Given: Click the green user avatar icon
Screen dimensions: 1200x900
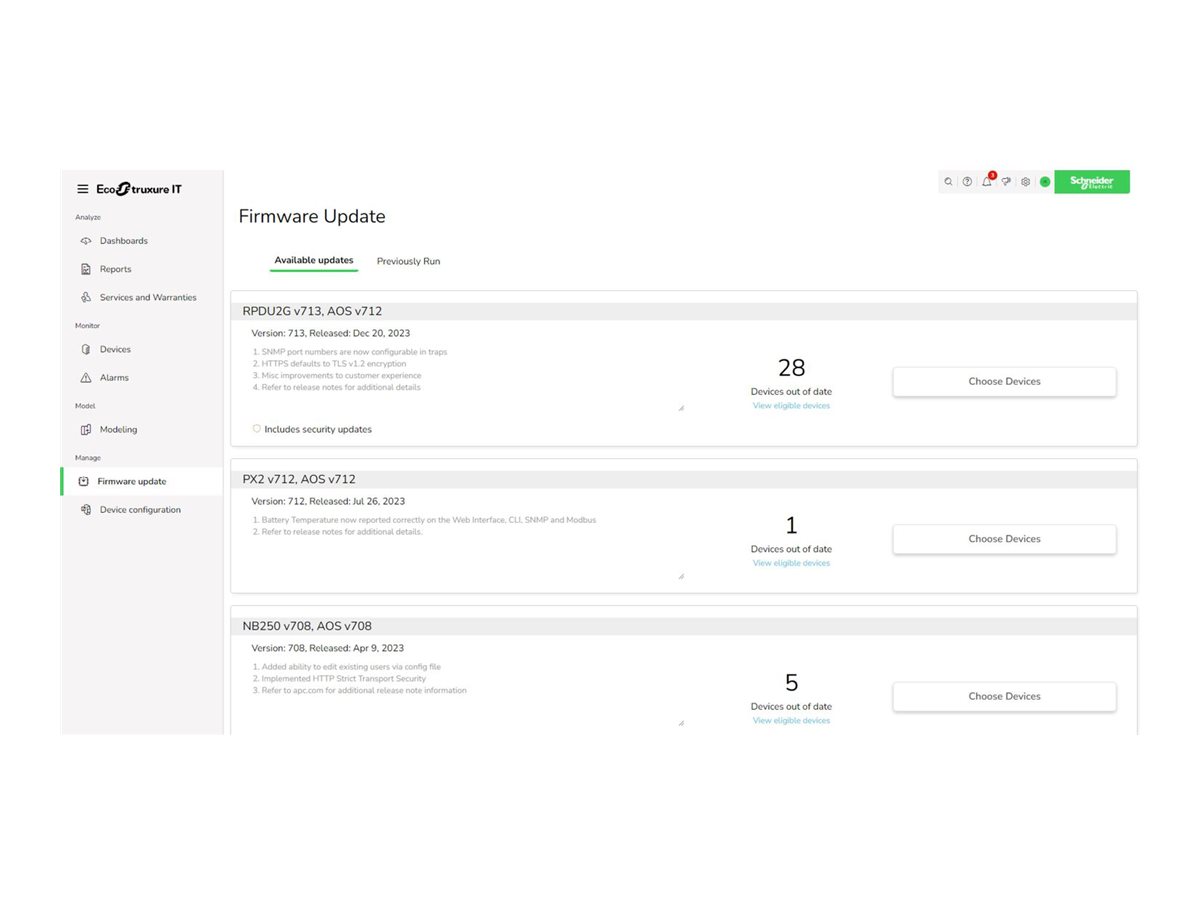Looking at the screenshot, I should pyautogui.click(x=1045, y=182).
